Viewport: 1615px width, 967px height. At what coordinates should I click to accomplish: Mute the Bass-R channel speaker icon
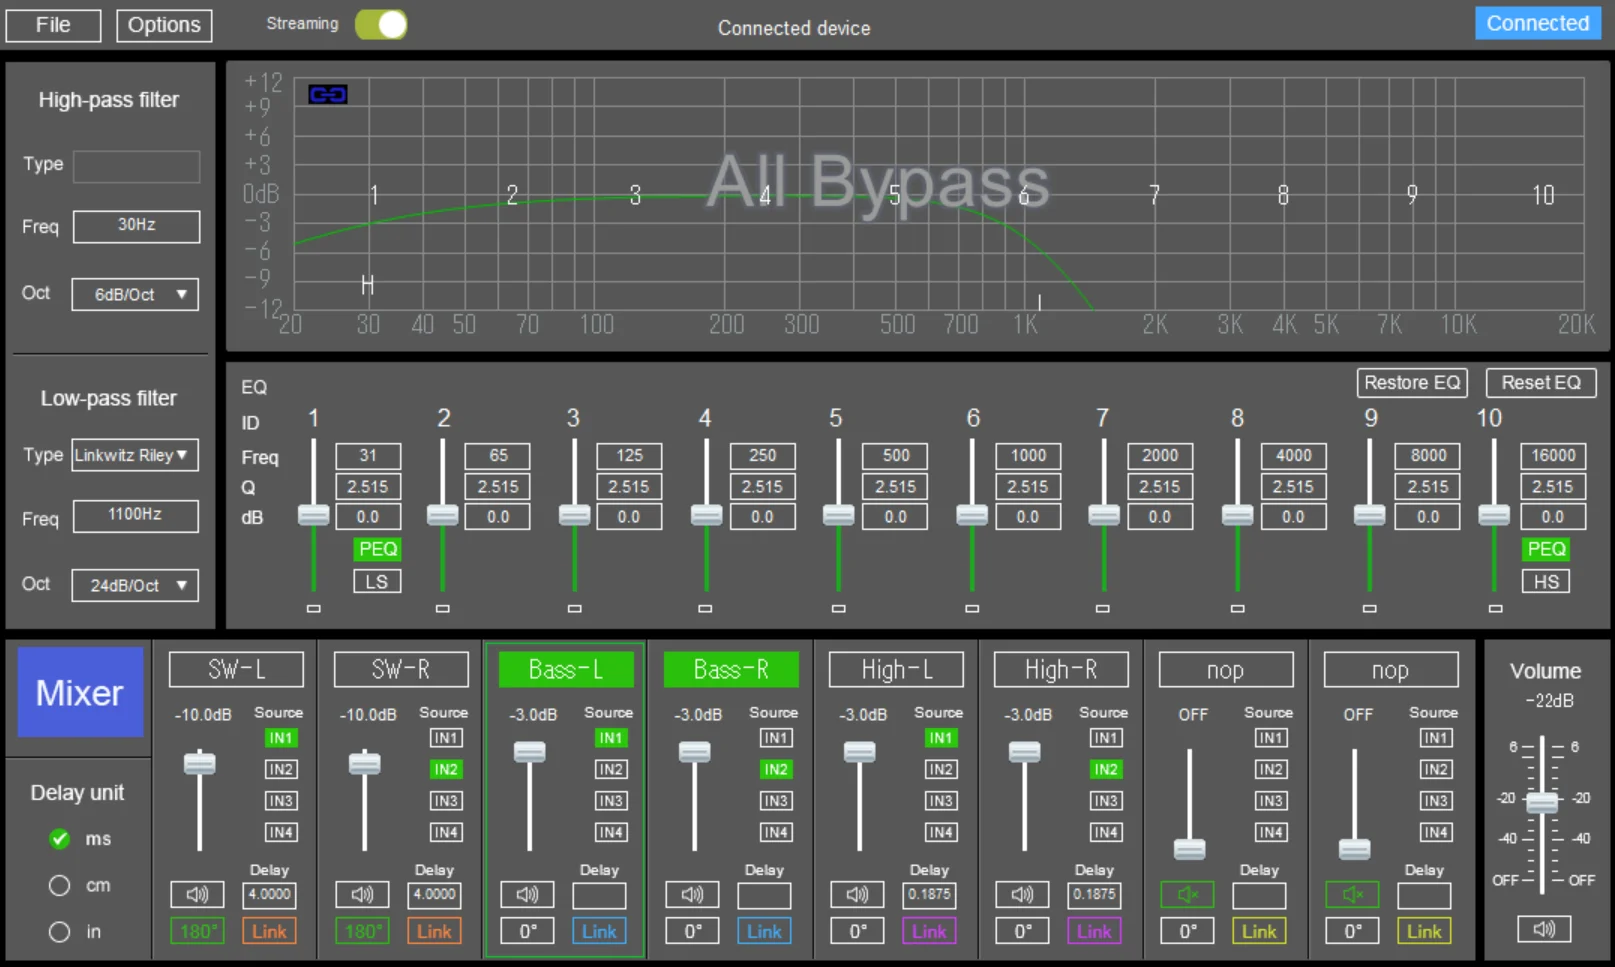[692, 894]
